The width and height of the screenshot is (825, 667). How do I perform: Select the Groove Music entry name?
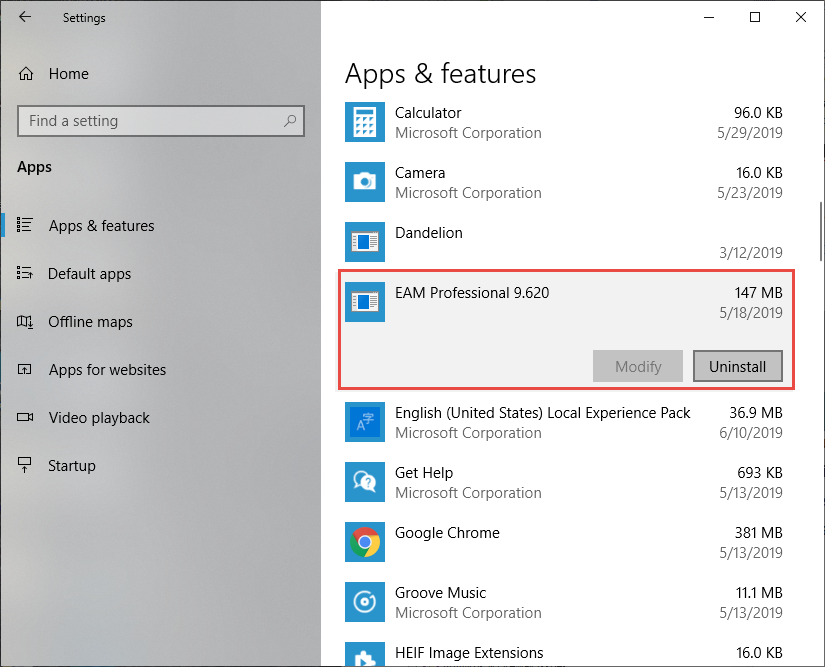click(440, 593)
